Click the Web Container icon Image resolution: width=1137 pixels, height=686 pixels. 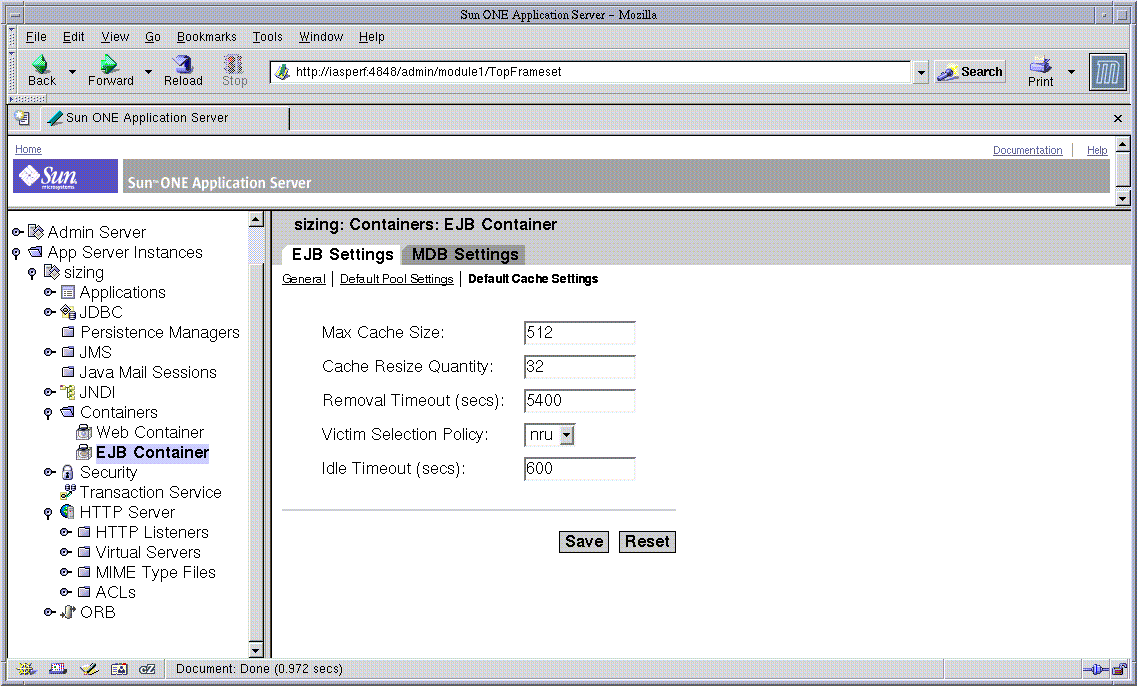click(x=84, y=432)
